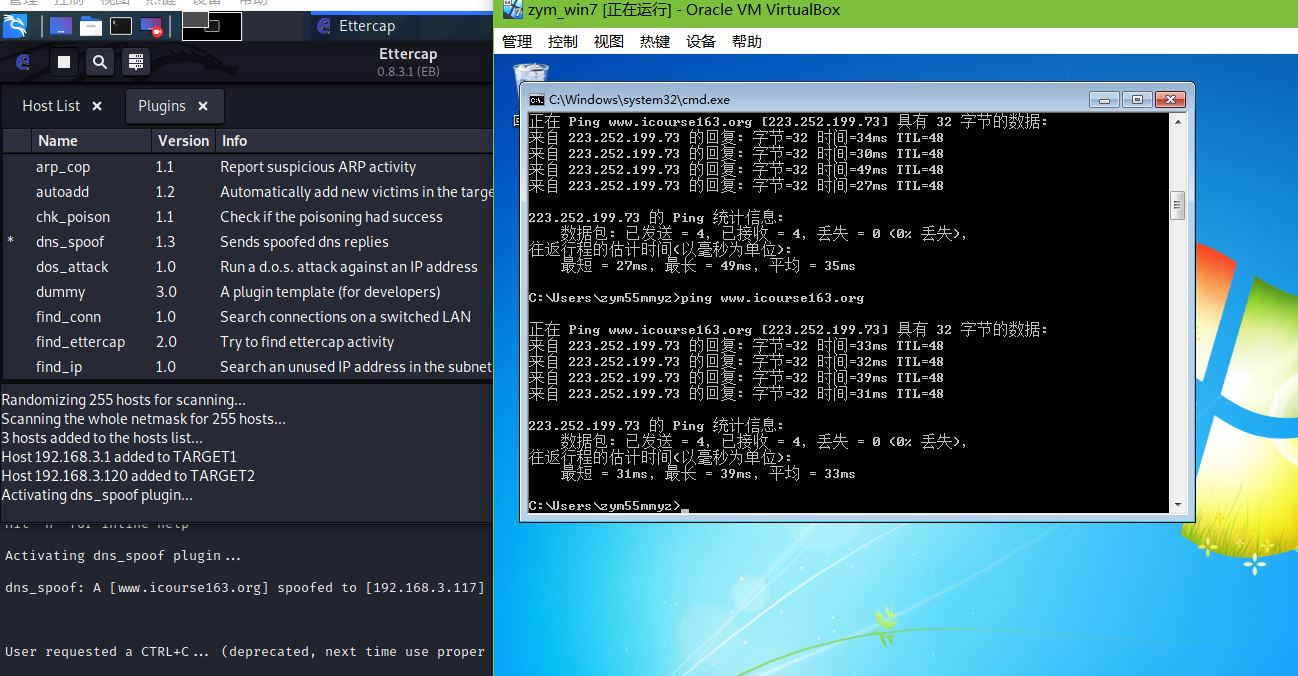The image size is (1298, 676).
Task: Click the 'ping www.icourse163.org' command line in cmd
Action: coord(696,298)
